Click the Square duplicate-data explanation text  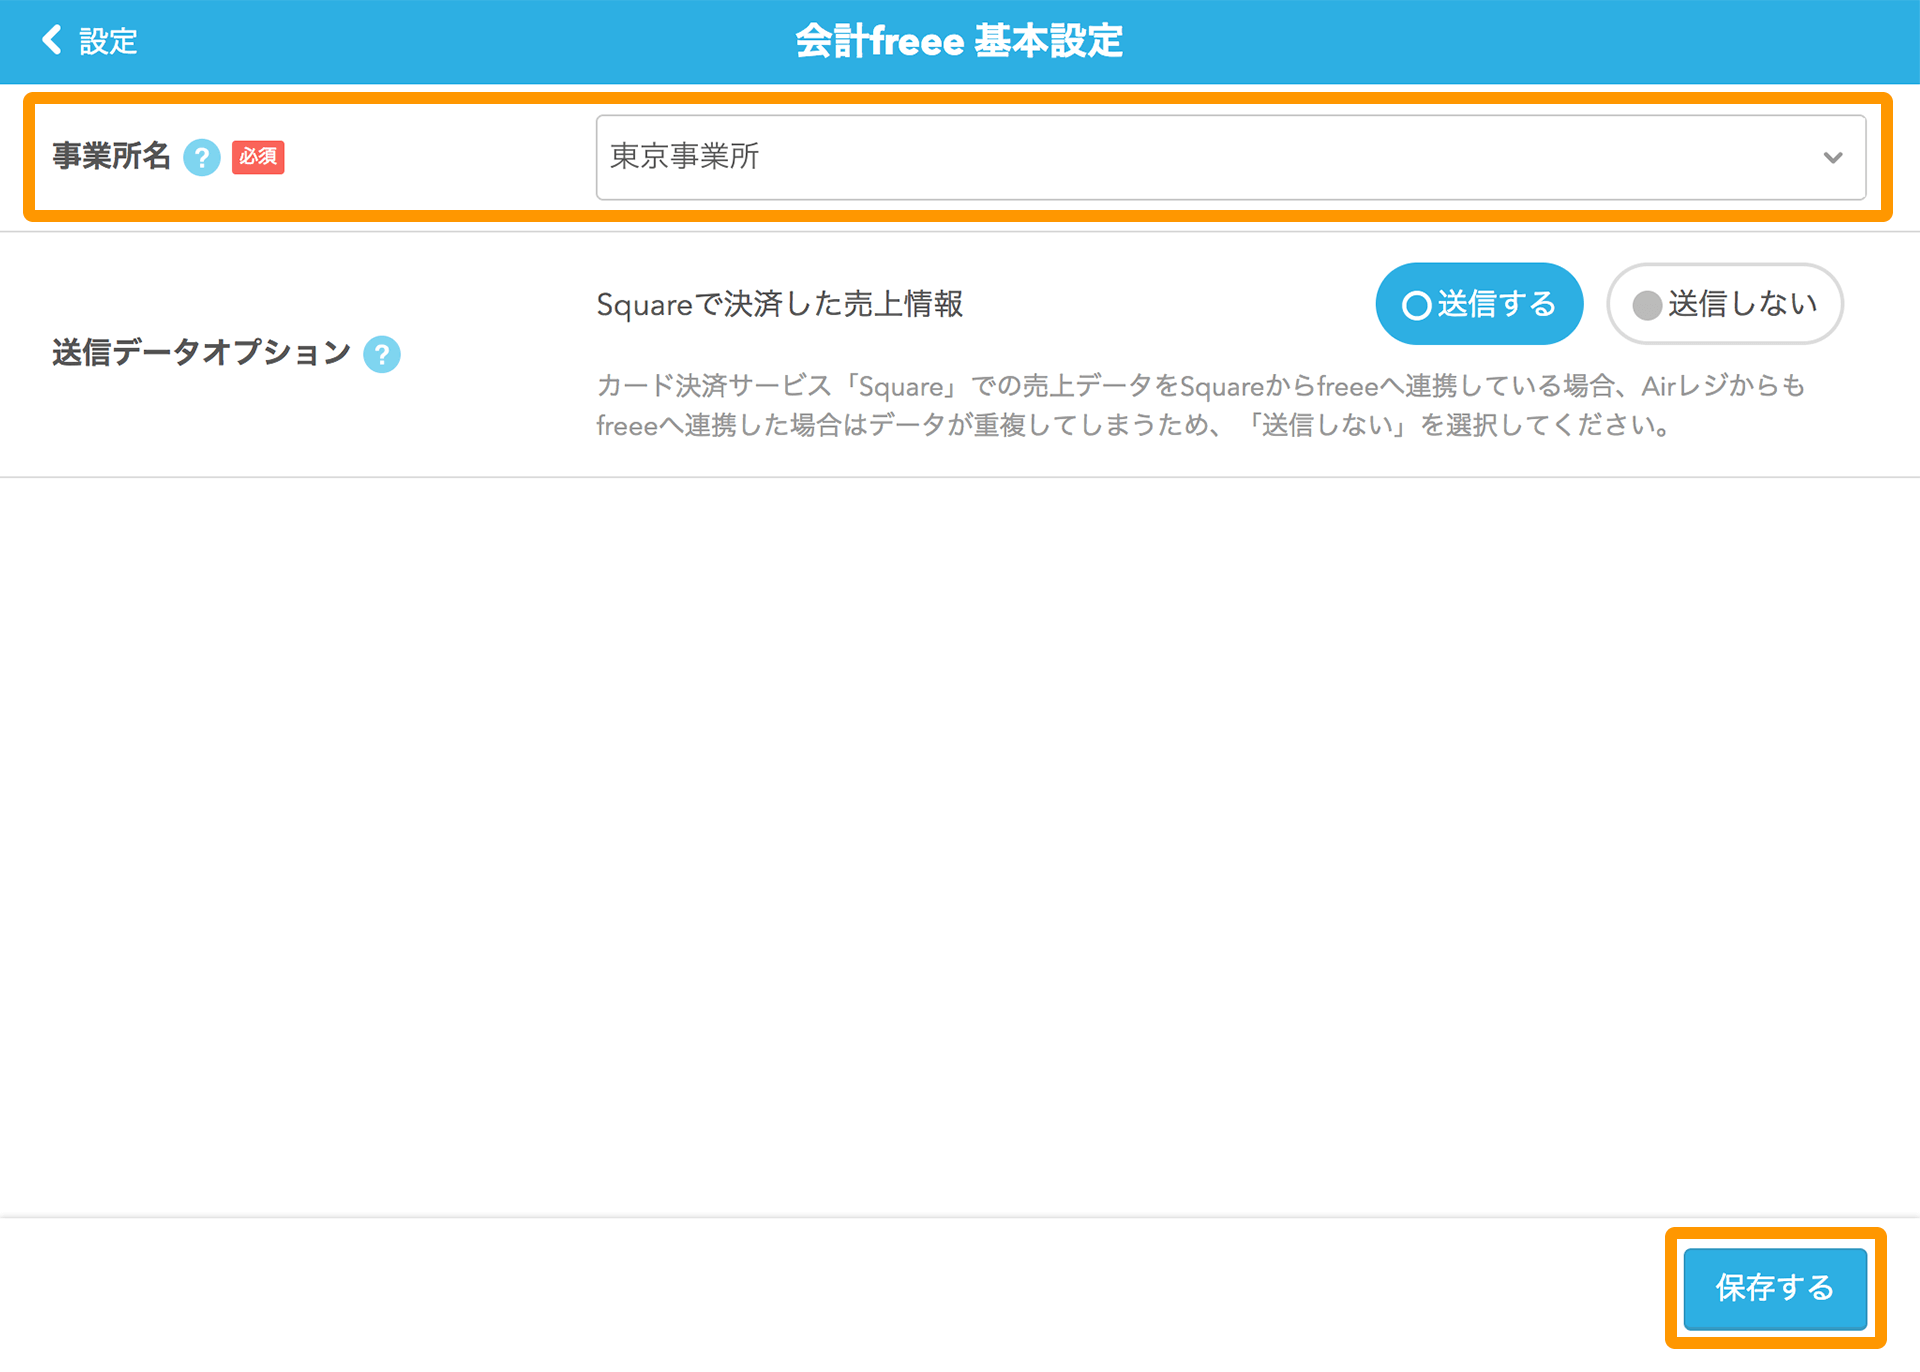[x=1200, y=405]
